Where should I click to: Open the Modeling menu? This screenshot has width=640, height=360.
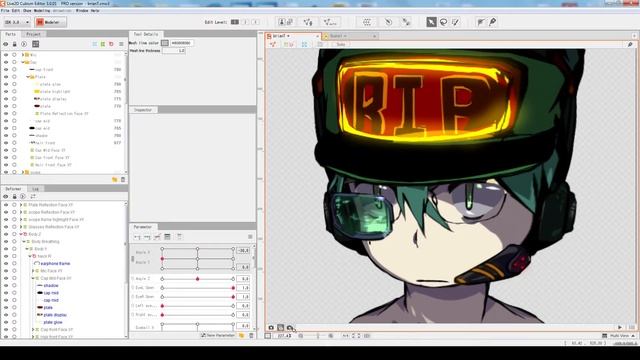tap(42, 11)
